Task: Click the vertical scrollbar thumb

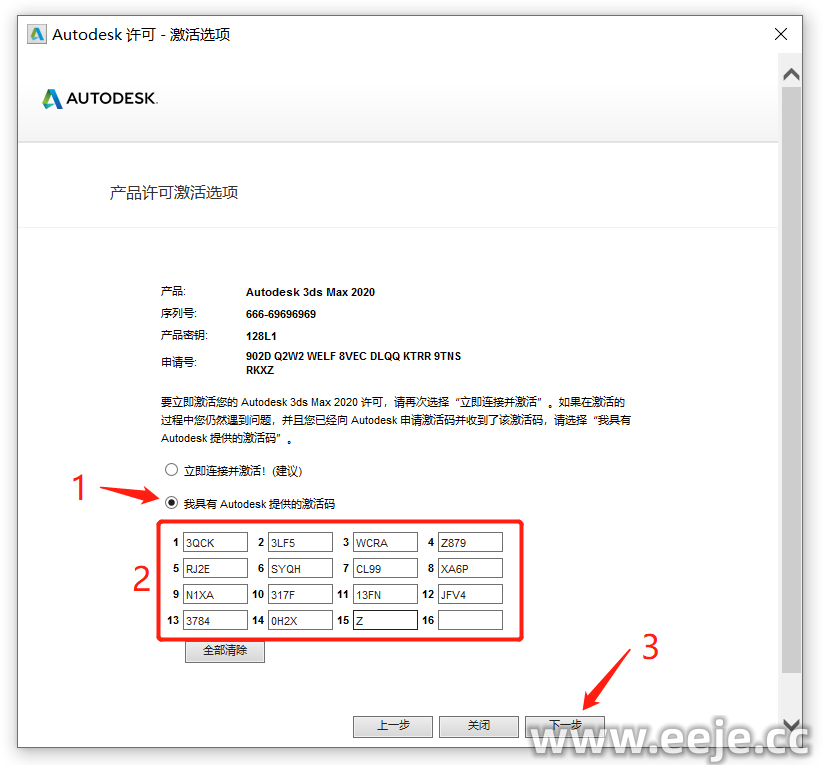Action: tap(791, 380)
